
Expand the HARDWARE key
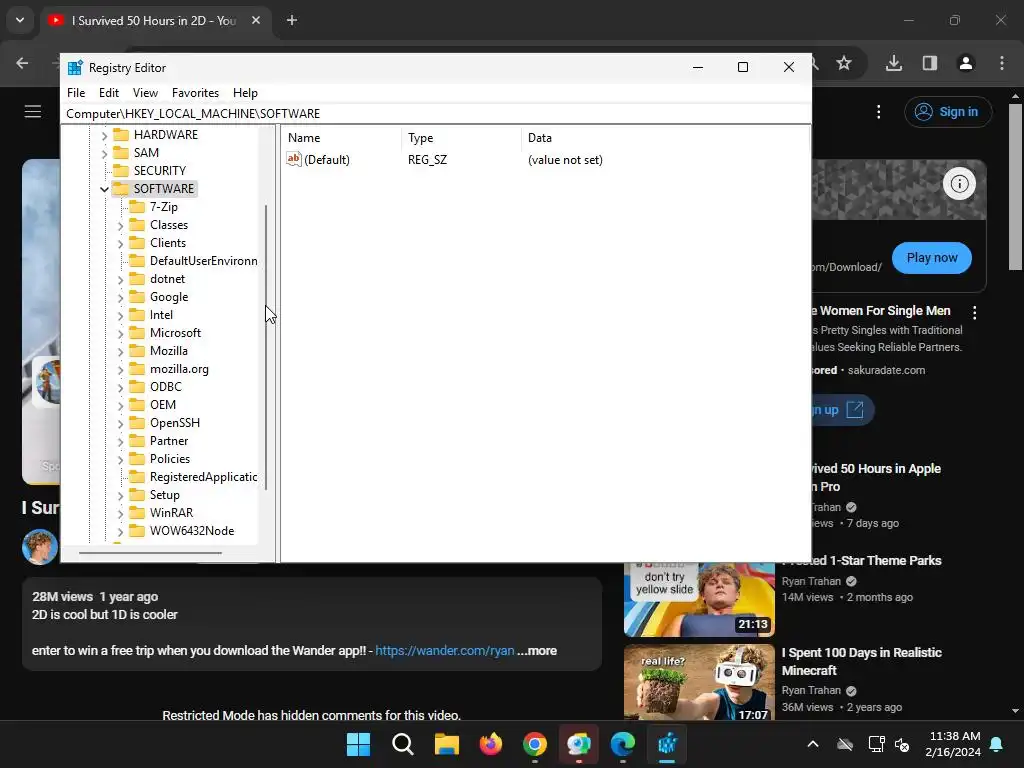pos(104,135)
